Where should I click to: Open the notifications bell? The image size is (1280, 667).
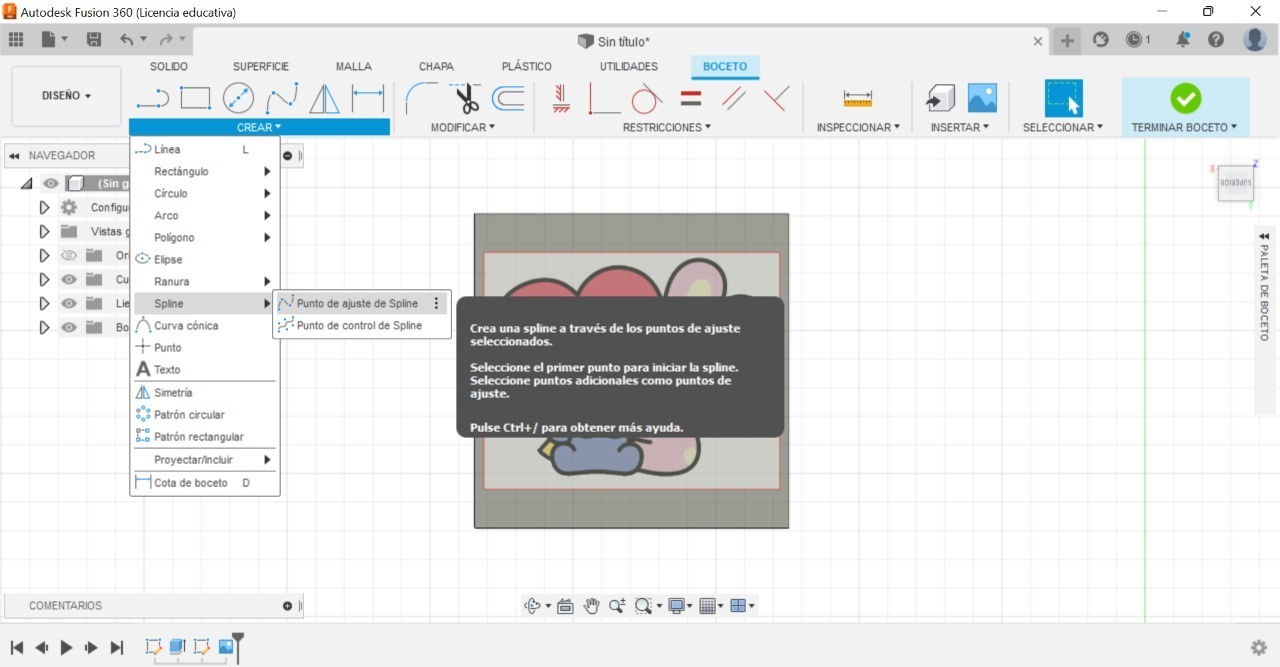[1184, 40]
